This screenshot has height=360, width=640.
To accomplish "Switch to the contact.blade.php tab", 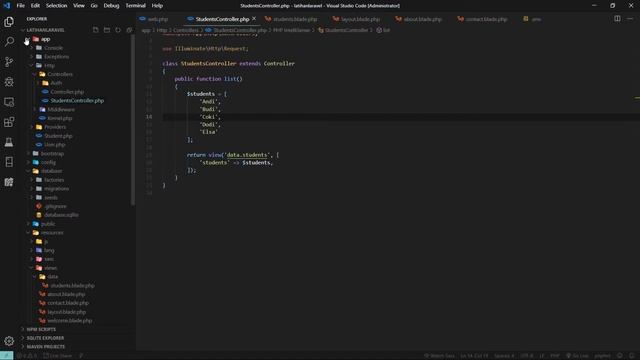I will coord(486,19).
